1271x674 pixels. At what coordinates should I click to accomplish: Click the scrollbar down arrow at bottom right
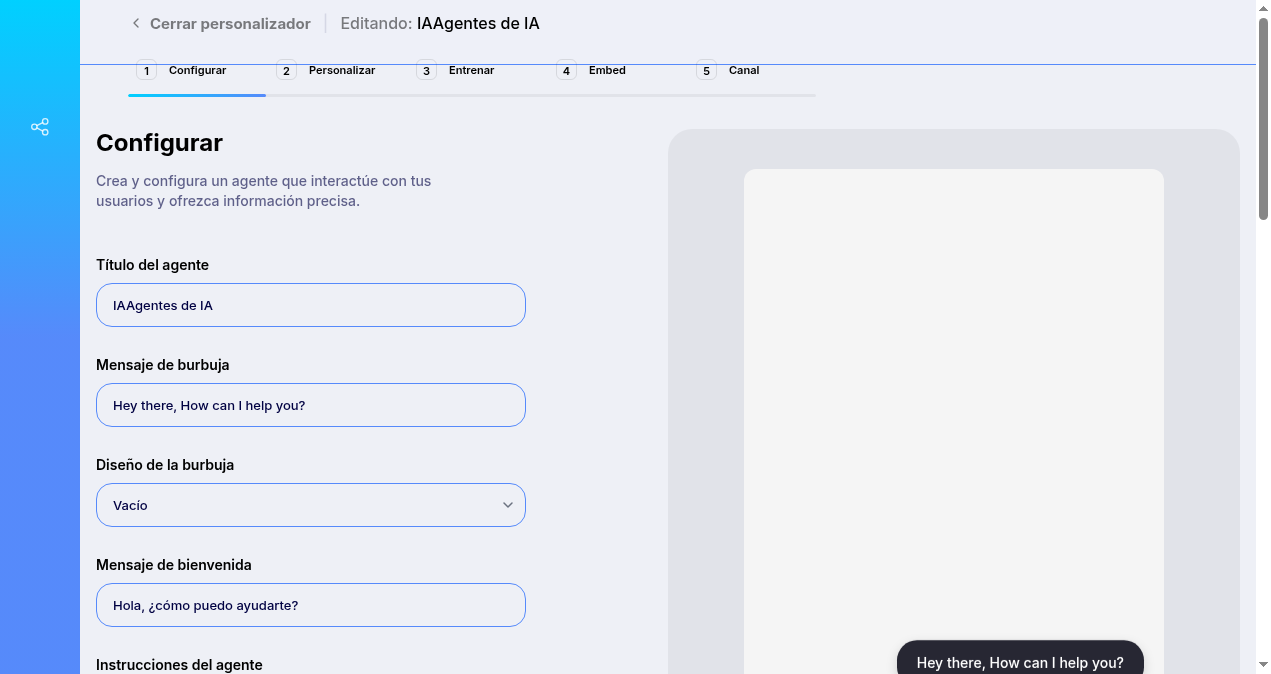coord(1263,665)
